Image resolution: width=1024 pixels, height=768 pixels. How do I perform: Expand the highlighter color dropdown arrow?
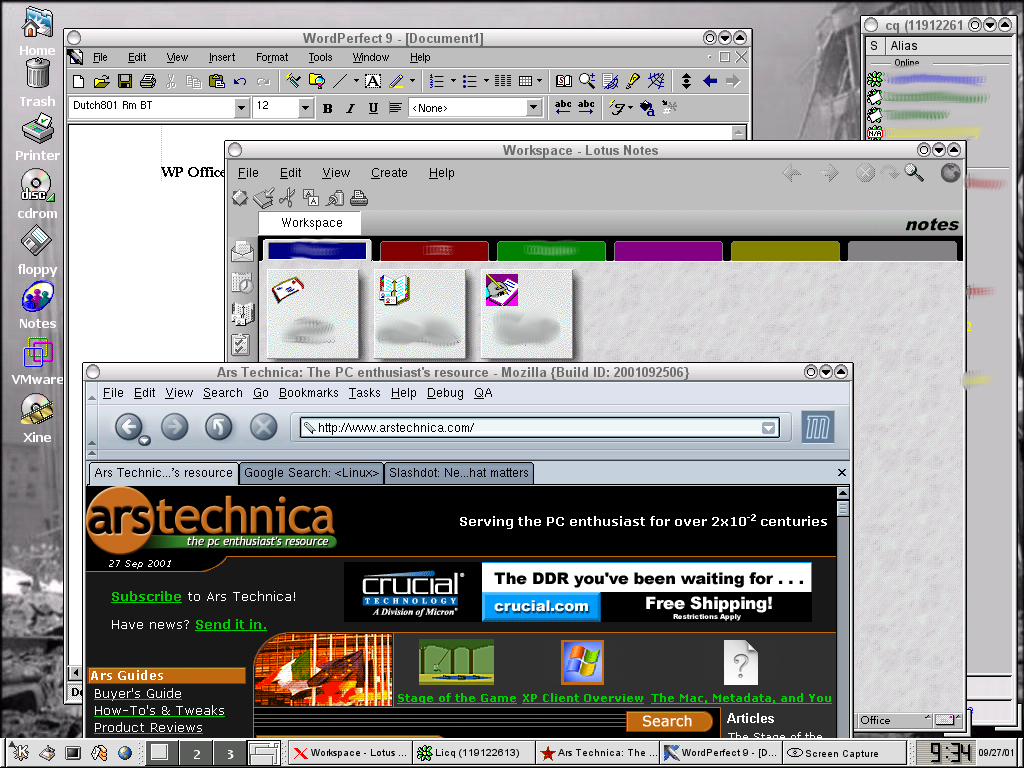pyautogui.click(x=412, y=81)
